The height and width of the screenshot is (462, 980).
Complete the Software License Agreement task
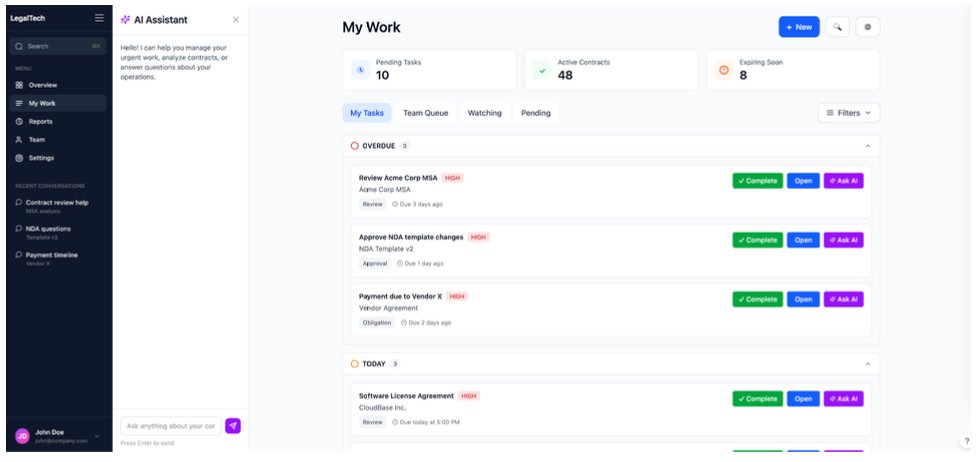coord(758,399)
